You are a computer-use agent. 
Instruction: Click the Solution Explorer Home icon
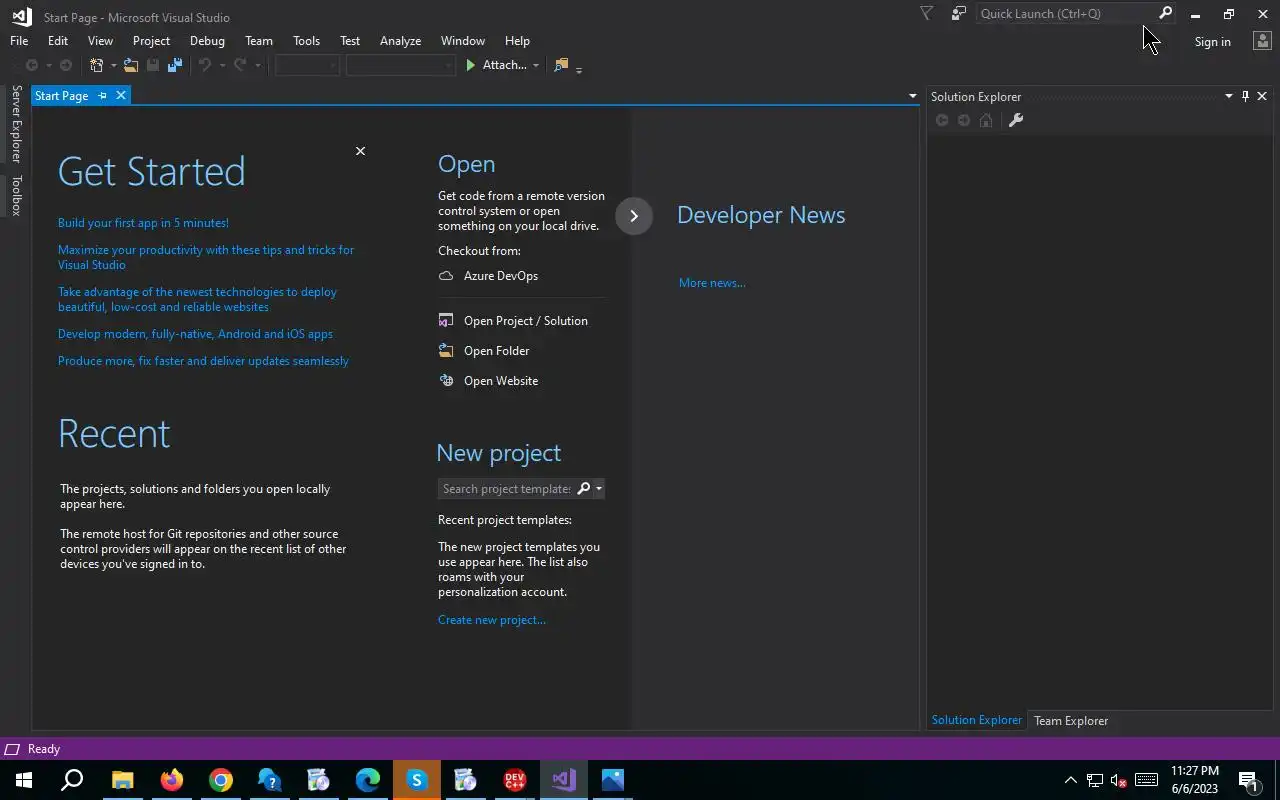[986, 120]
